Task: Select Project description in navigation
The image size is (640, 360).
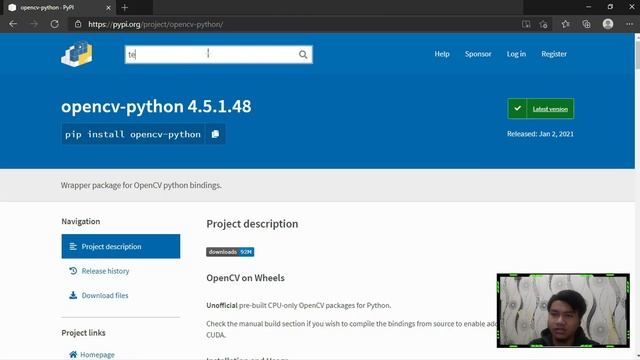Action: (120, 246)
